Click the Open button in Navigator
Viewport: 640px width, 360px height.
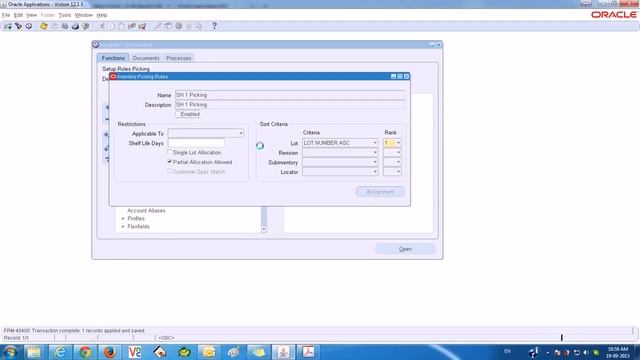coord(405,249)
